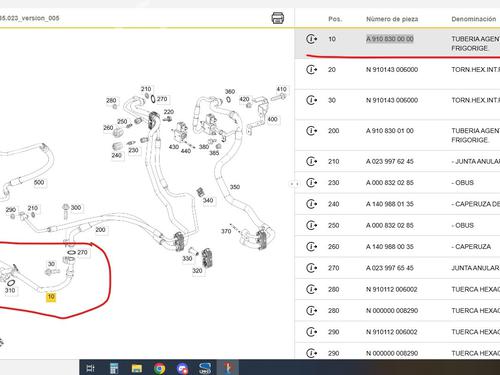Open Task View on the taskbar
The image size is (500, 375).
pyautogui.click(x=91, y=368)
